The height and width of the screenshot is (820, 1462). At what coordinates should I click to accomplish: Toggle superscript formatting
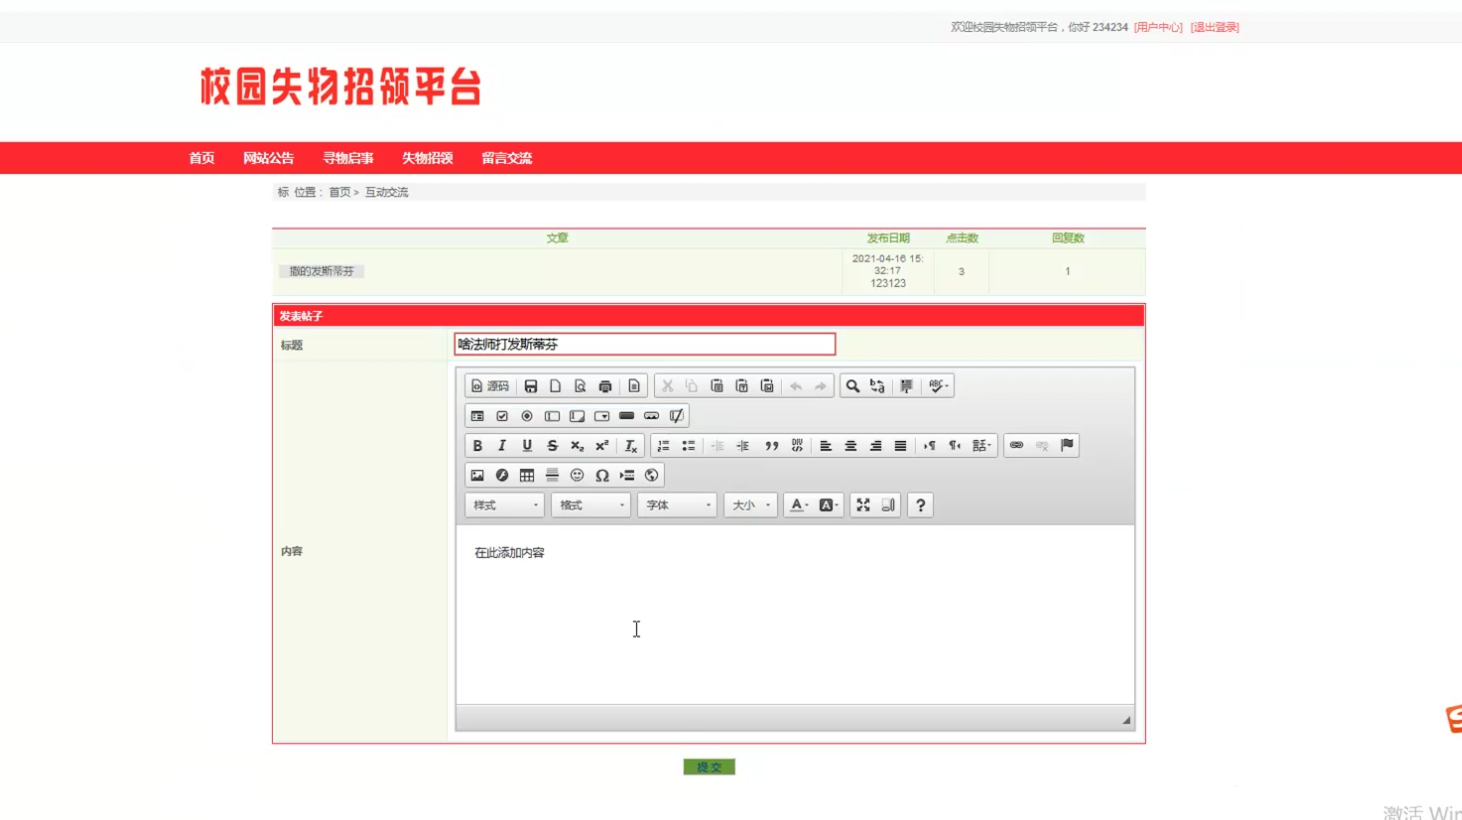[602, 446]
